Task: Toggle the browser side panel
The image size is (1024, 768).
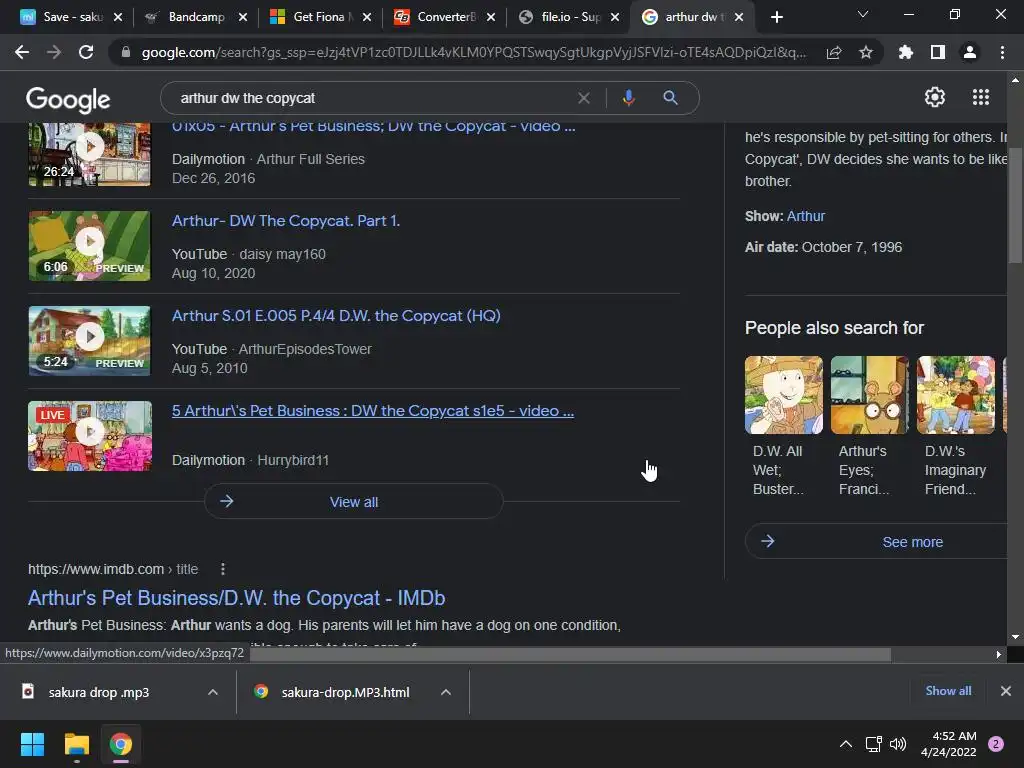Action: pos(938,52)
